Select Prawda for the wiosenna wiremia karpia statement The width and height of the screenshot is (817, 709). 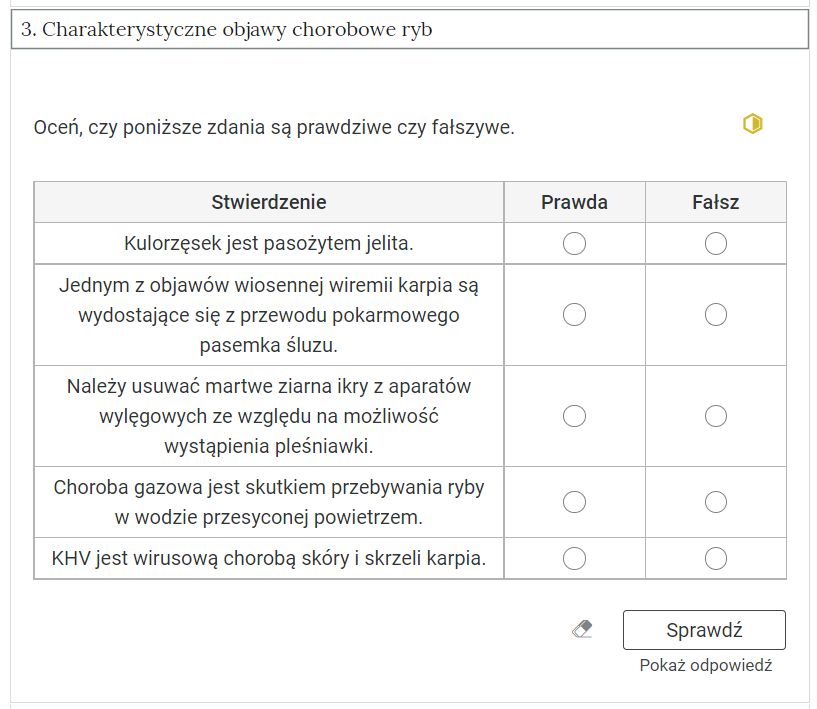[574, 314]
